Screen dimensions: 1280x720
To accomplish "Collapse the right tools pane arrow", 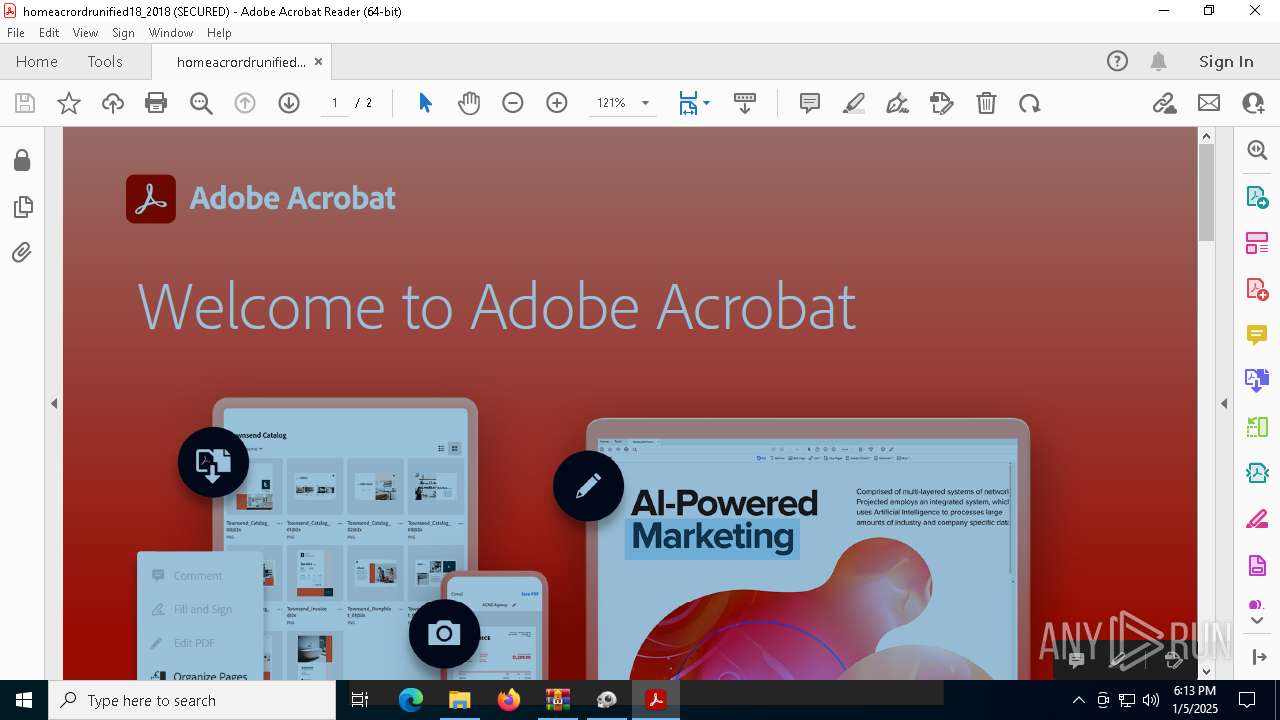I will (x=1224, y=404).
